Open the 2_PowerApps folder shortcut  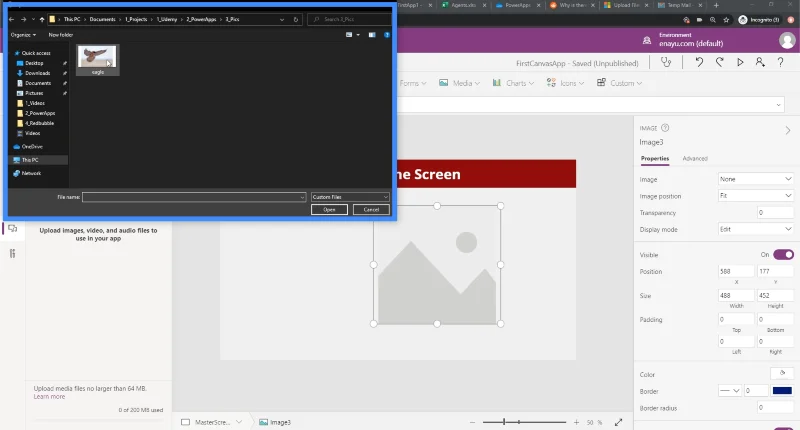point(40,113)
